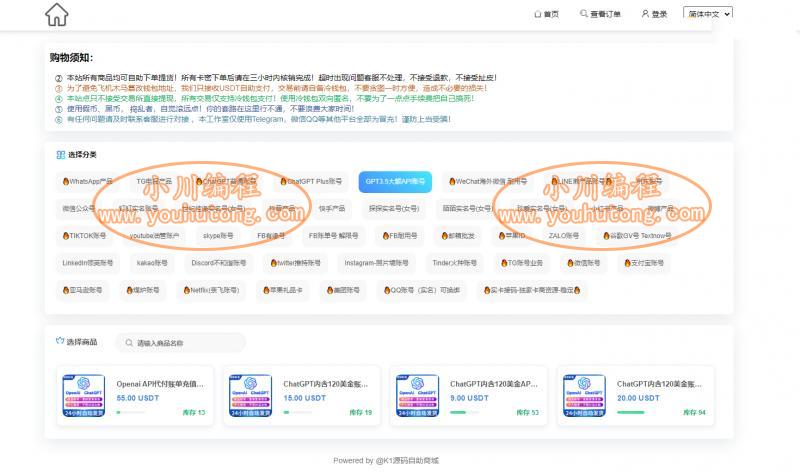Select the WeChat海外微信 category

pyautogui.click(x=488, y=182)
